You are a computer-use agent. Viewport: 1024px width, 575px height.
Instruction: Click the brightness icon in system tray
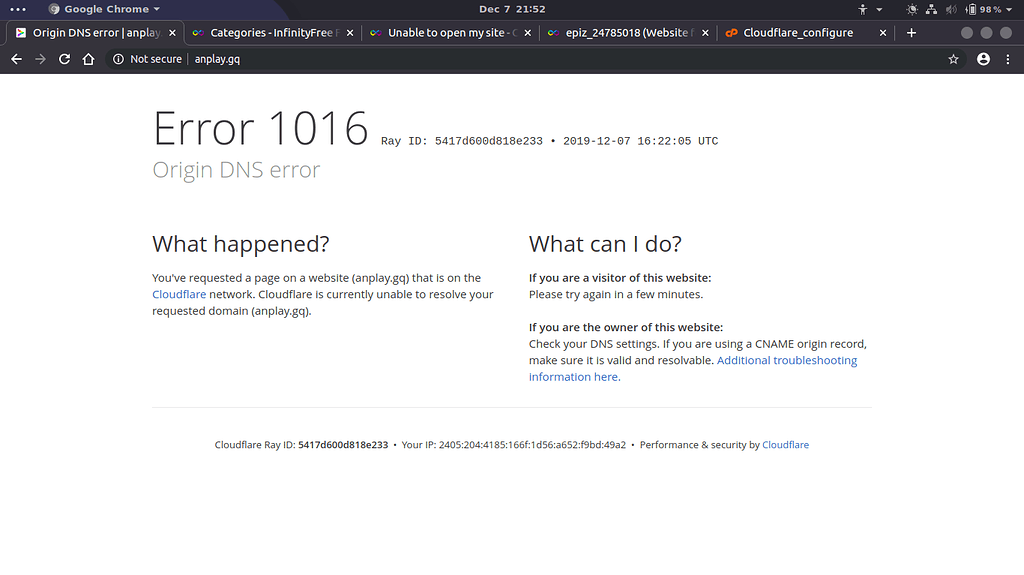pos(912,9)
